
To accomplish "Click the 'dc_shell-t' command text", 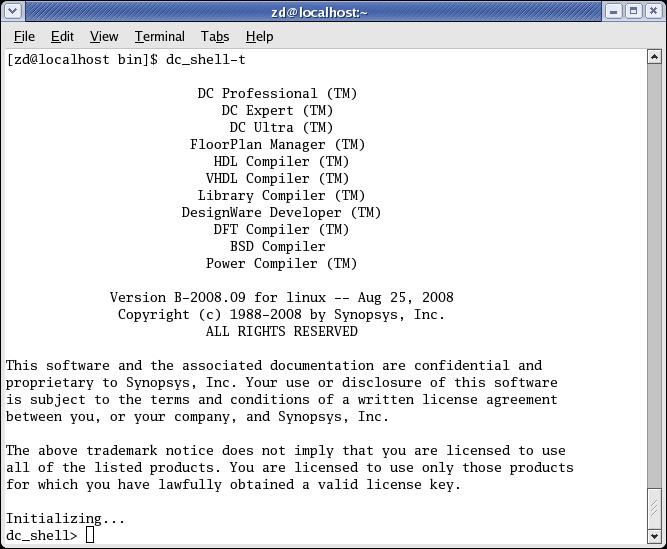I will (205, 60).
